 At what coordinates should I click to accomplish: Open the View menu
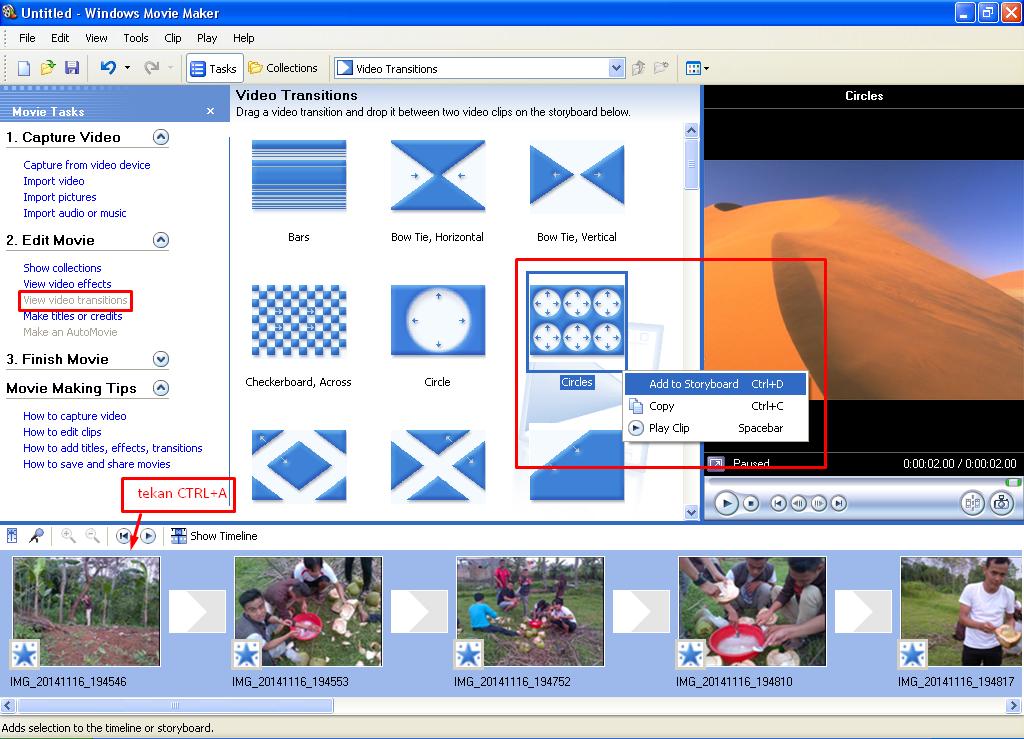point(96,38)
